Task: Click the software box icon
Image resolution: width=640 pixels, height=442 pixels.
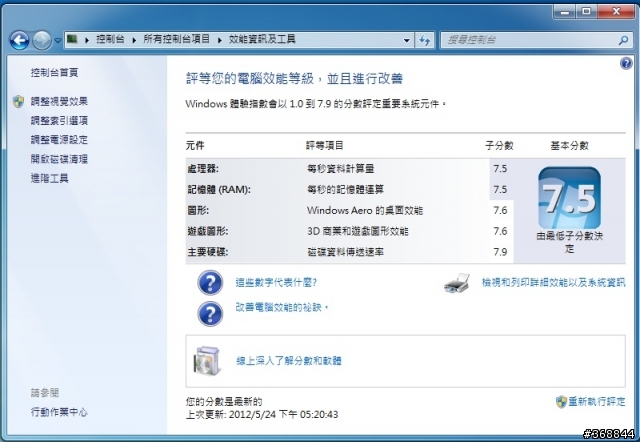Action: 208,361
